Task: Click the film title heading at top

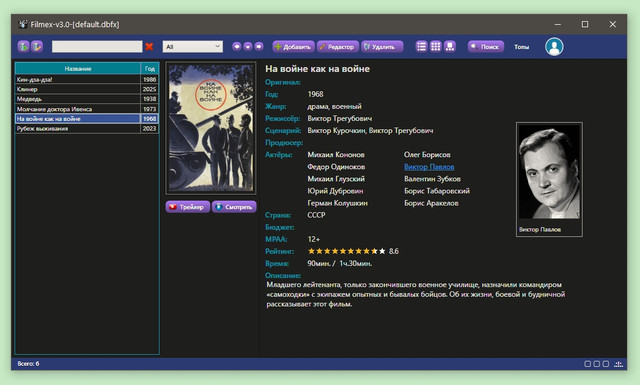Action: click(x=318, y=69)
